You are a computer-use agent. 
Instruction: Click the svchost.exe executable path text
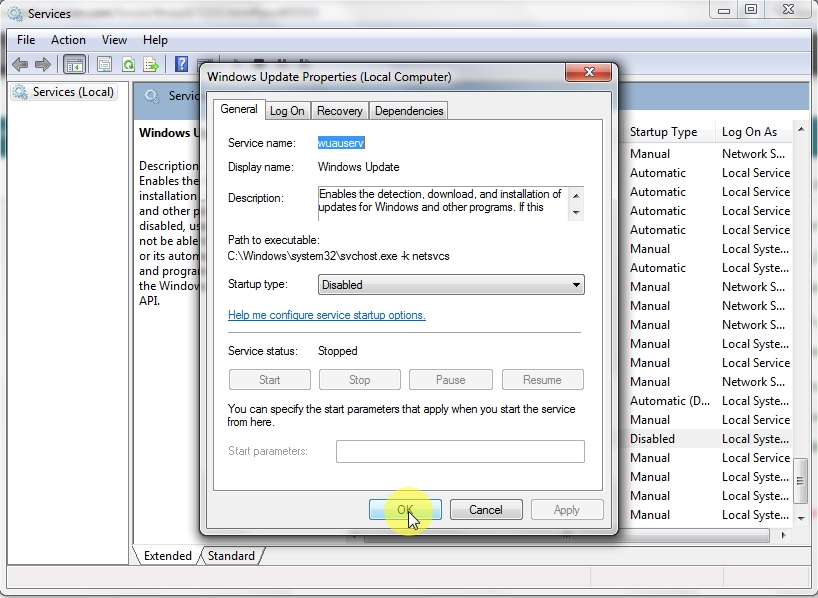[x=339, y=256]
